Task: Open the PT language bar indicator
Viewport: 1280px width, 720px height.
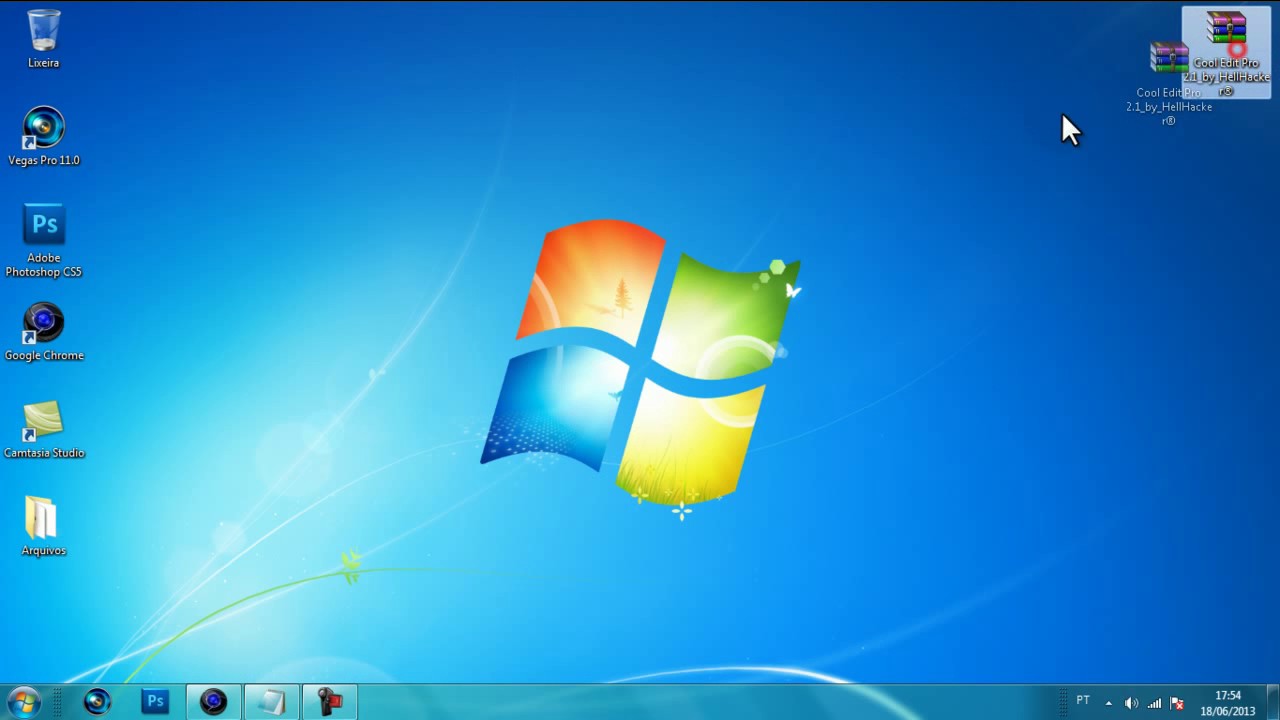Action: coord(1083,702)
